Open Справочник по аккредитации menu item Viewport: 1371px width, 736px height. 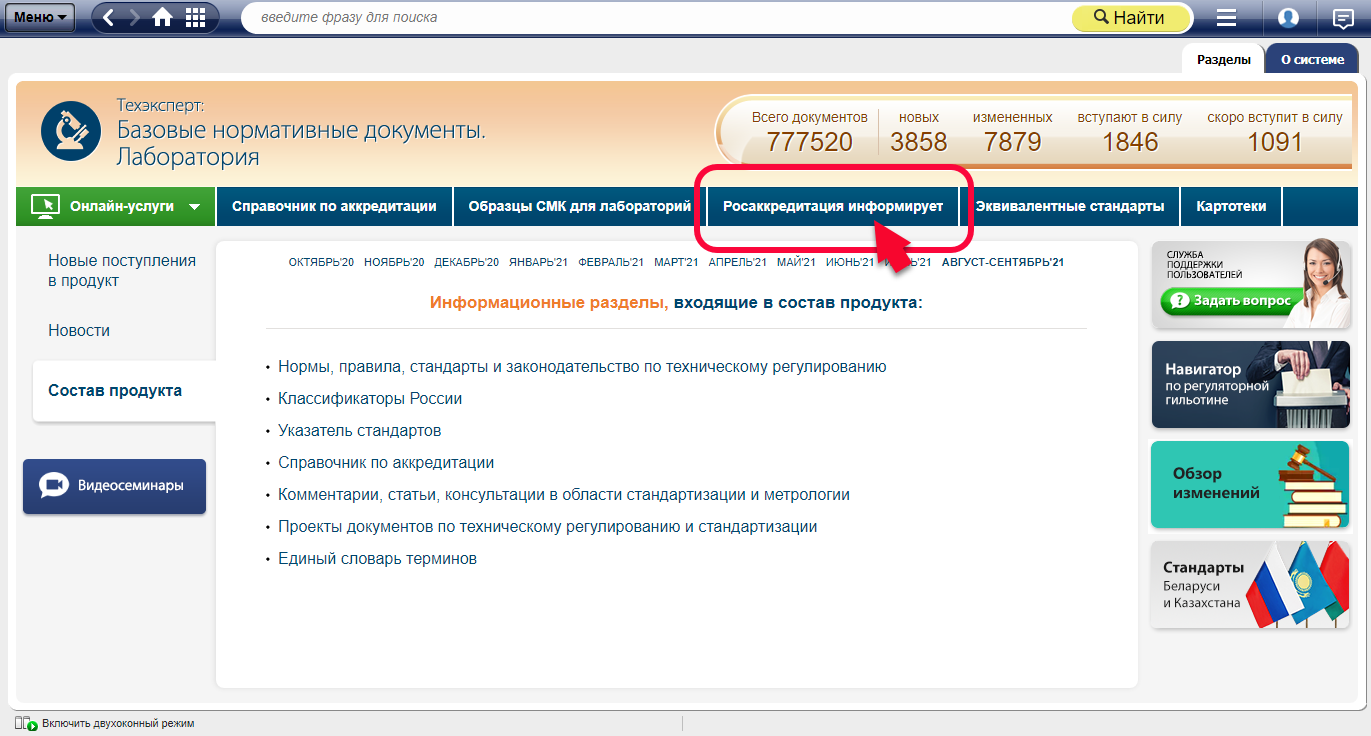pos(334,206)
